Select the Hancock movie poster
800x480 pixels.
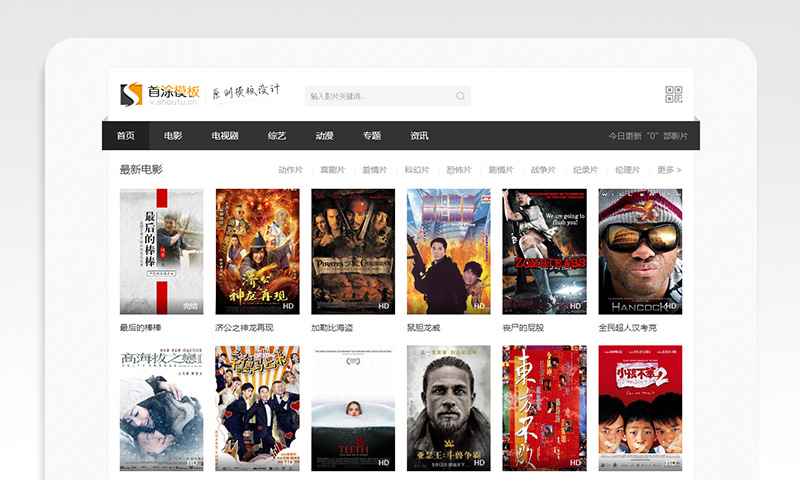point(640,251)
